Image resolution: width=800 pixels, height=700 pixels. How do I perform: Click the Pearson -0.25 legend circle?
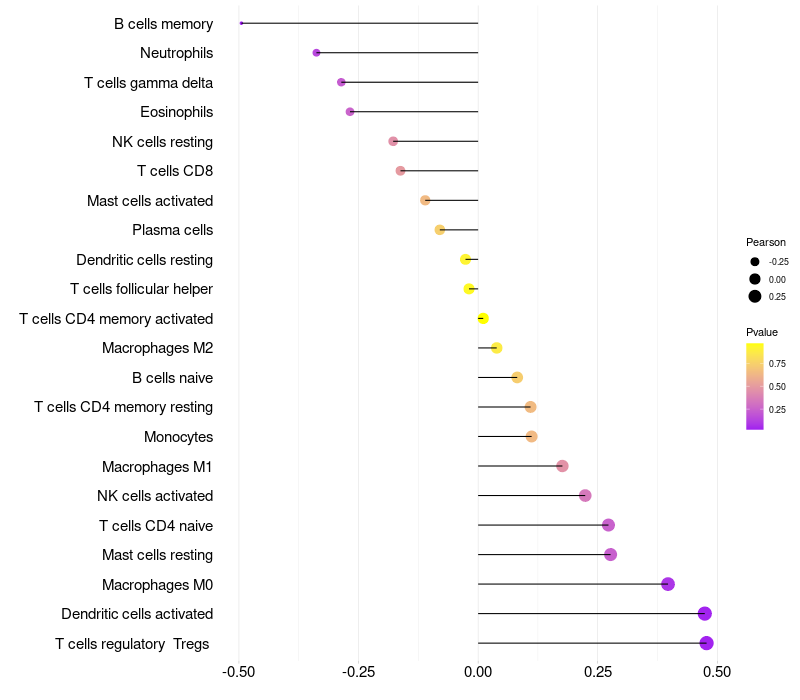coord(755,262)
